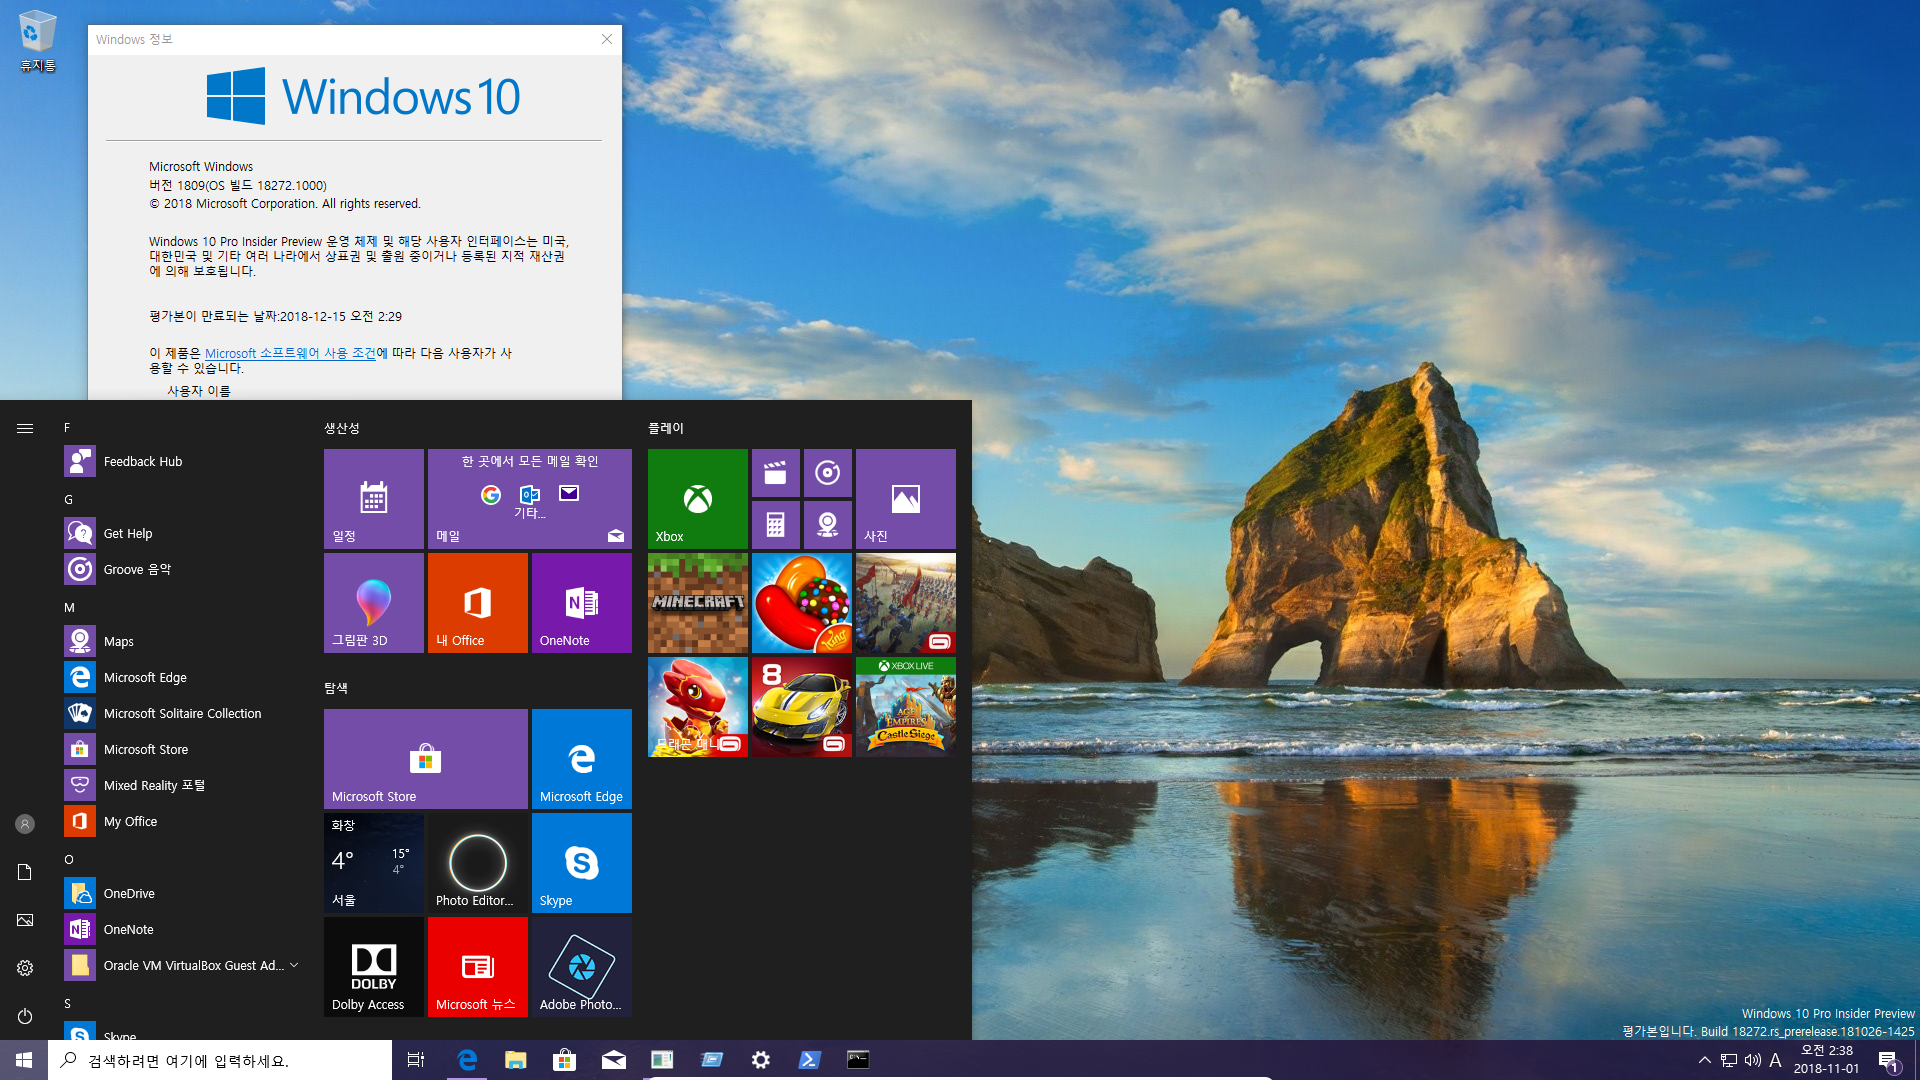Open the Camera small tile
The width and height of the screenshot is (1920, 1080).
828,525
